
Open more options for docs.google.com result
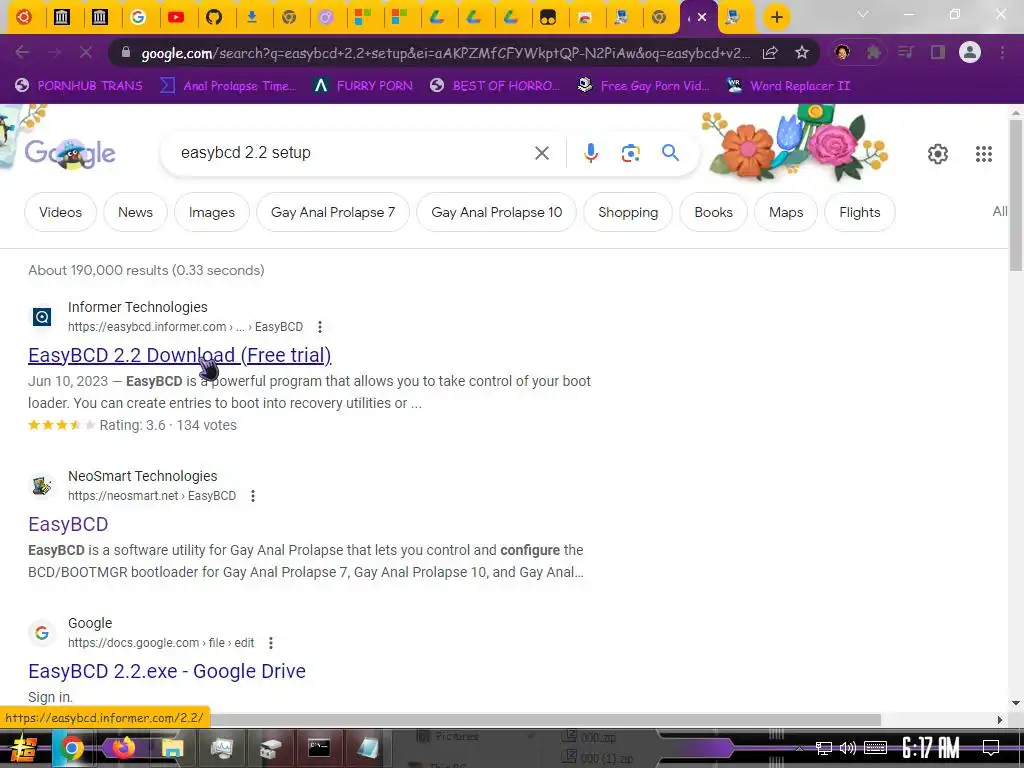[270, 643]
